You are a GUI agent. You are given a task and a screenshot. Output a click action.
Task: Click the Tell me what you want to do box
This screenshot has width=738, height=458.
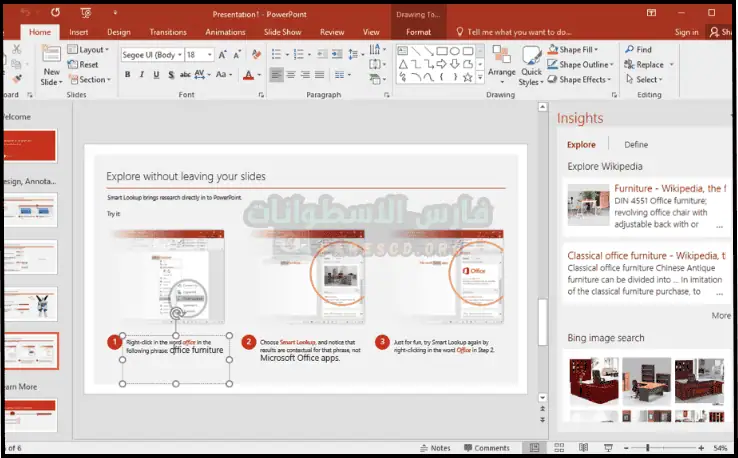518,32
